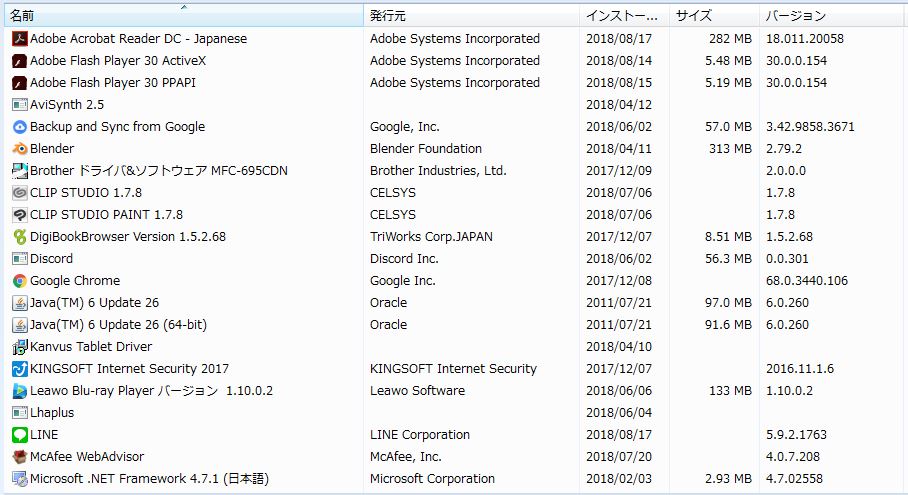
Task: Click the Blender program icon
Action: (19, 149)
